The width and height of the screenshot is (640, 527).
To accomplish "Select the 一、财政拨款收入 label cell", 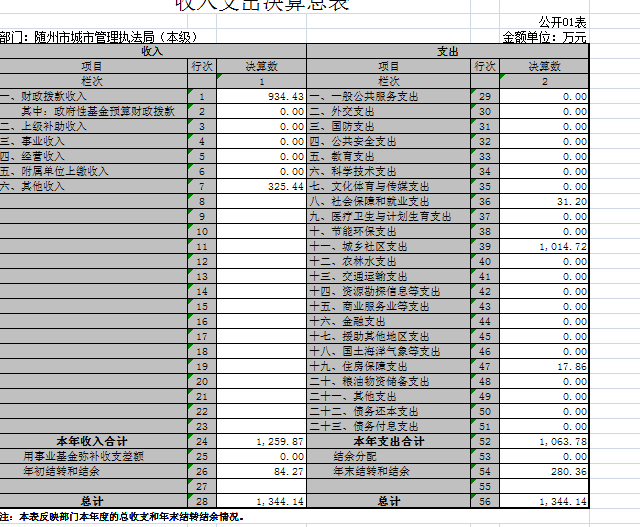I will pos(93,97).
